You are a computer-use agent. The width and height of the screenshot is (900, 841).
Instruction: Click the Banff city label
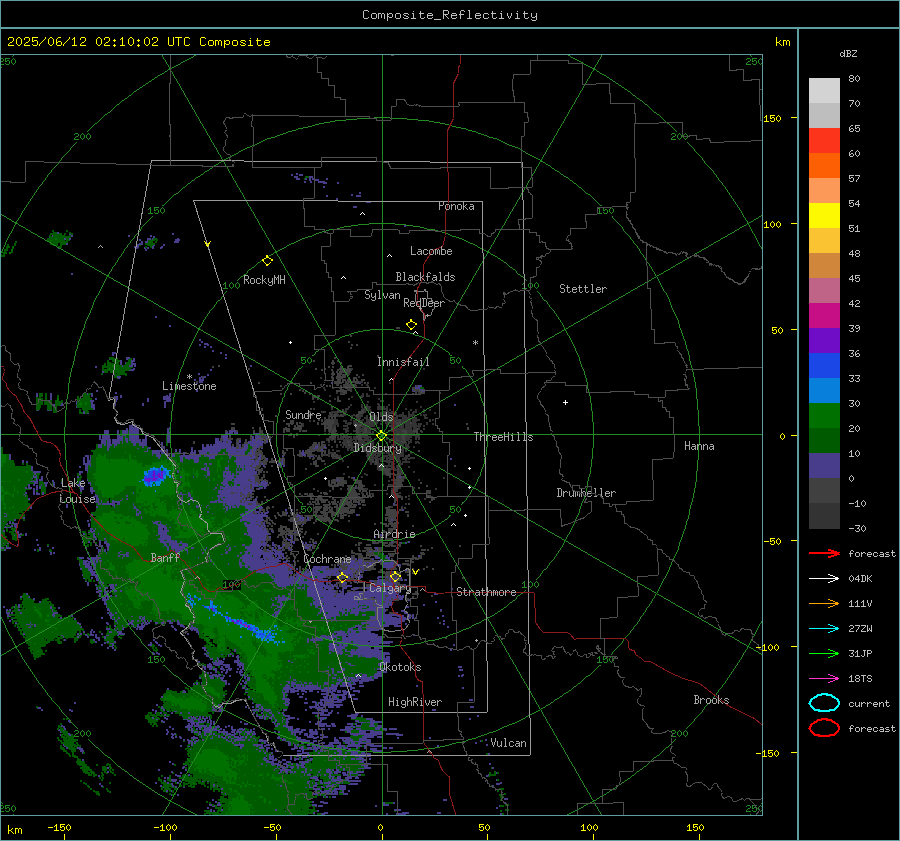point(165,557)
